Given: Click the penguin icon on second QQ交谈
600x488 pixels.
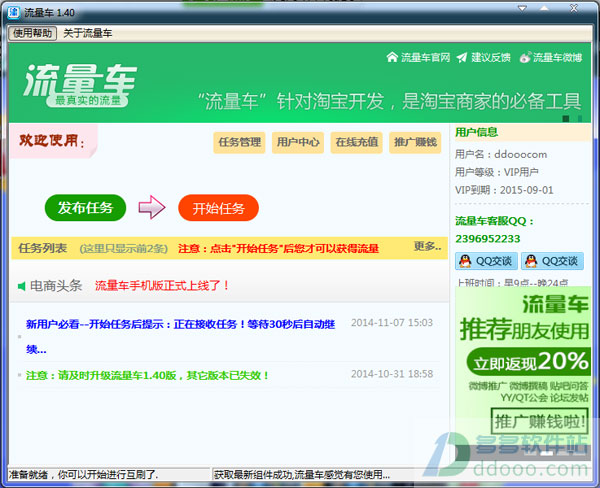Looking at the screenshot, I should click(531, 261).
